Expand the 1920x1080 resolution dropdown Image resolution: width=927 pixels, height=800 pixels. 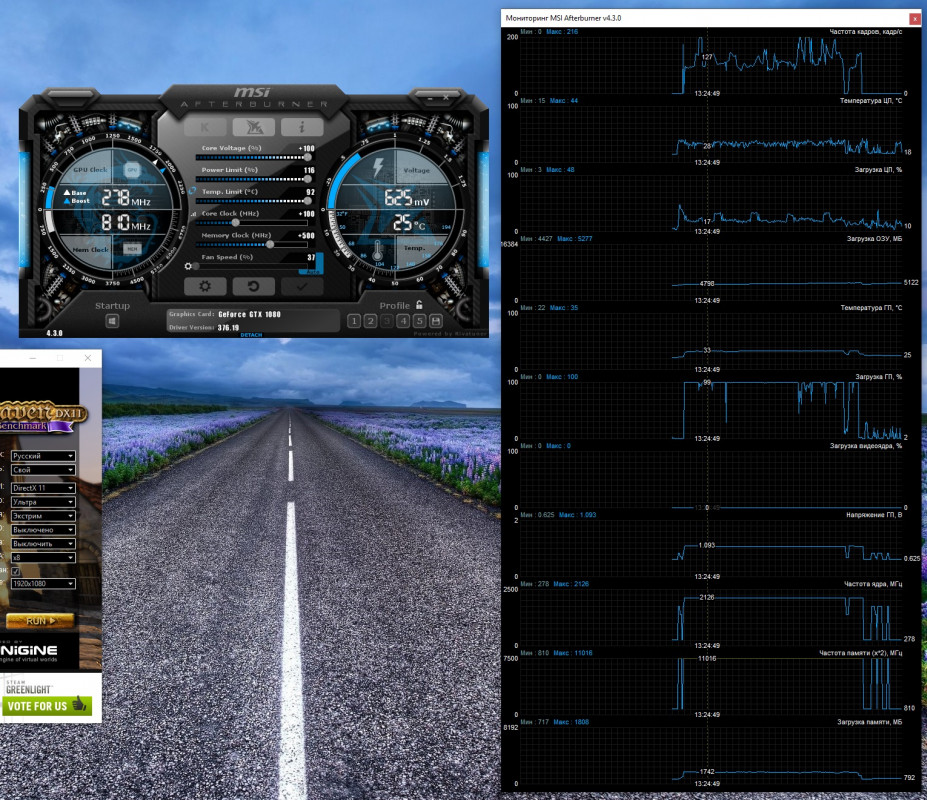(x=43, y=583)
